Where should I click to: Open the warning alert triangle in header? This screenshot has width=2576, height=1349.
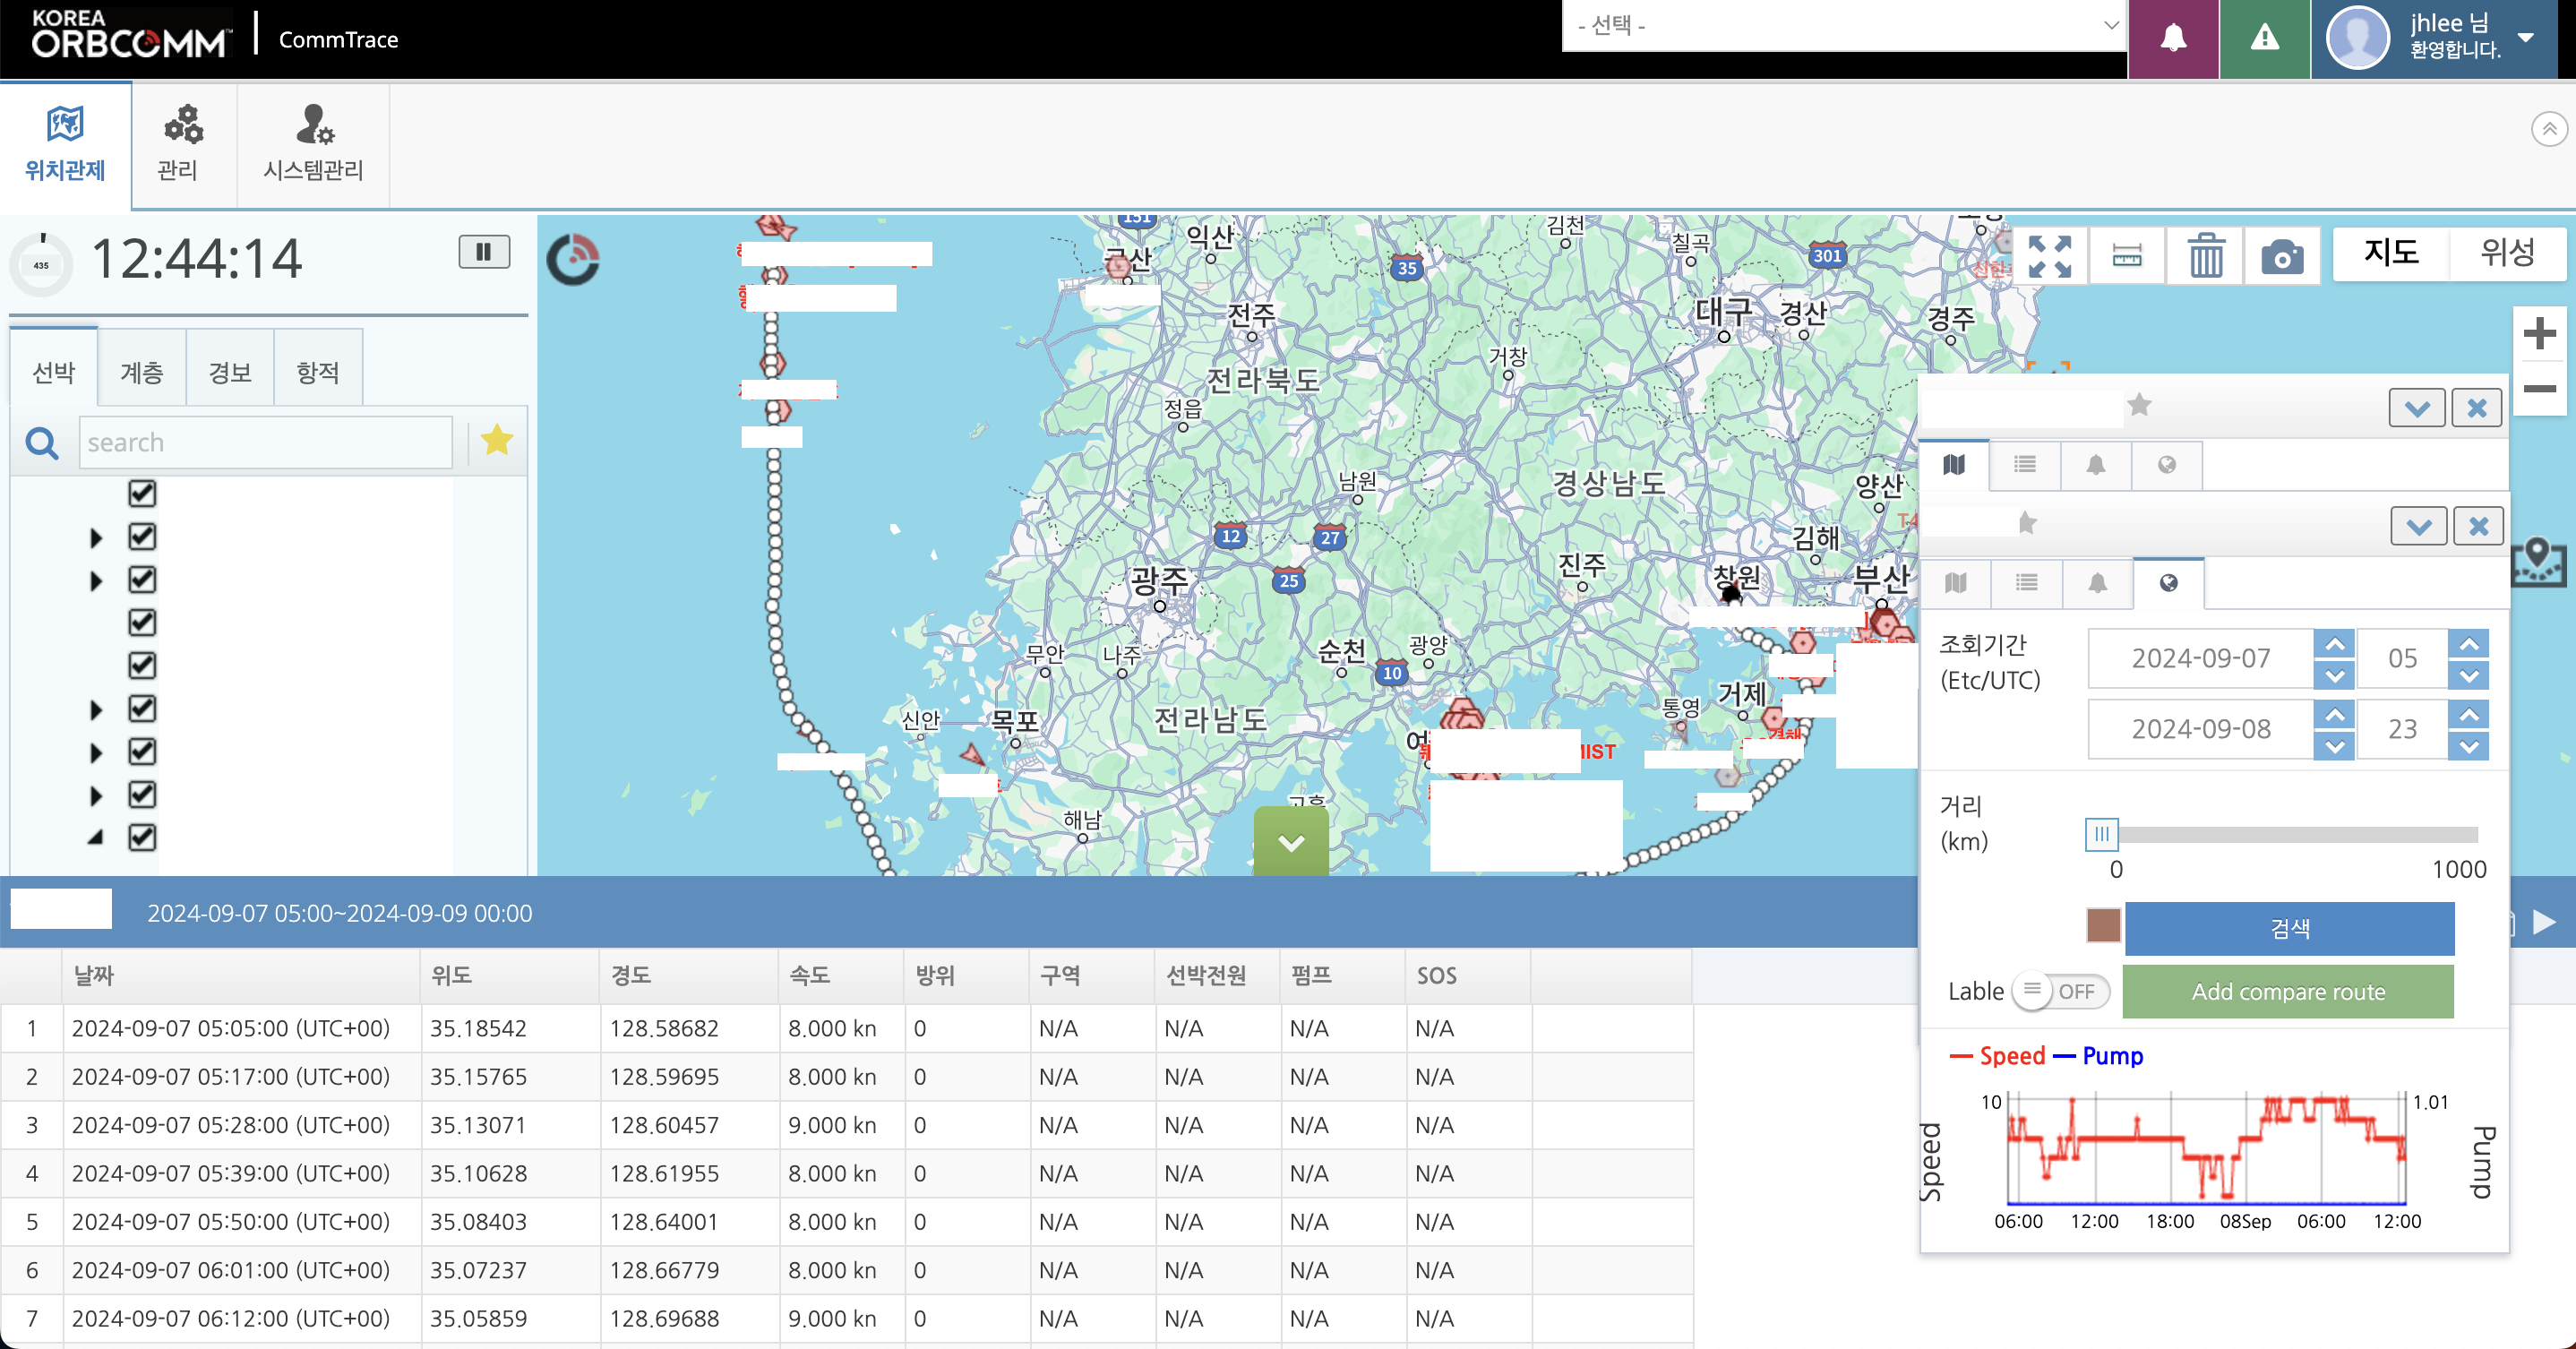point(2264,39)
